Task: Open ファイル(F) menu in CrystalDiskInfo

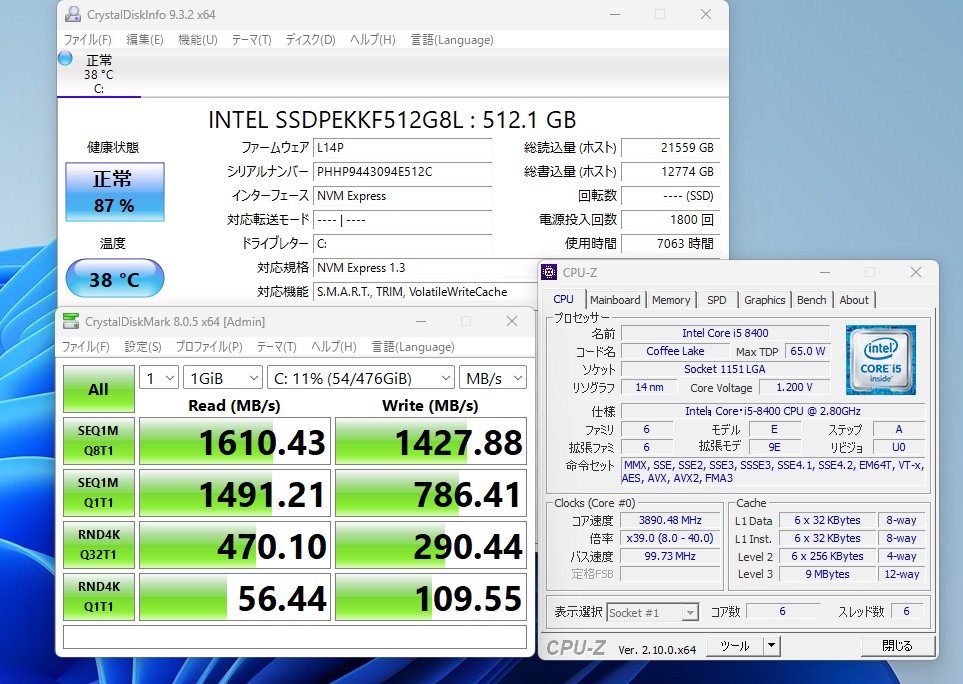Action: [x=88, y=40]
